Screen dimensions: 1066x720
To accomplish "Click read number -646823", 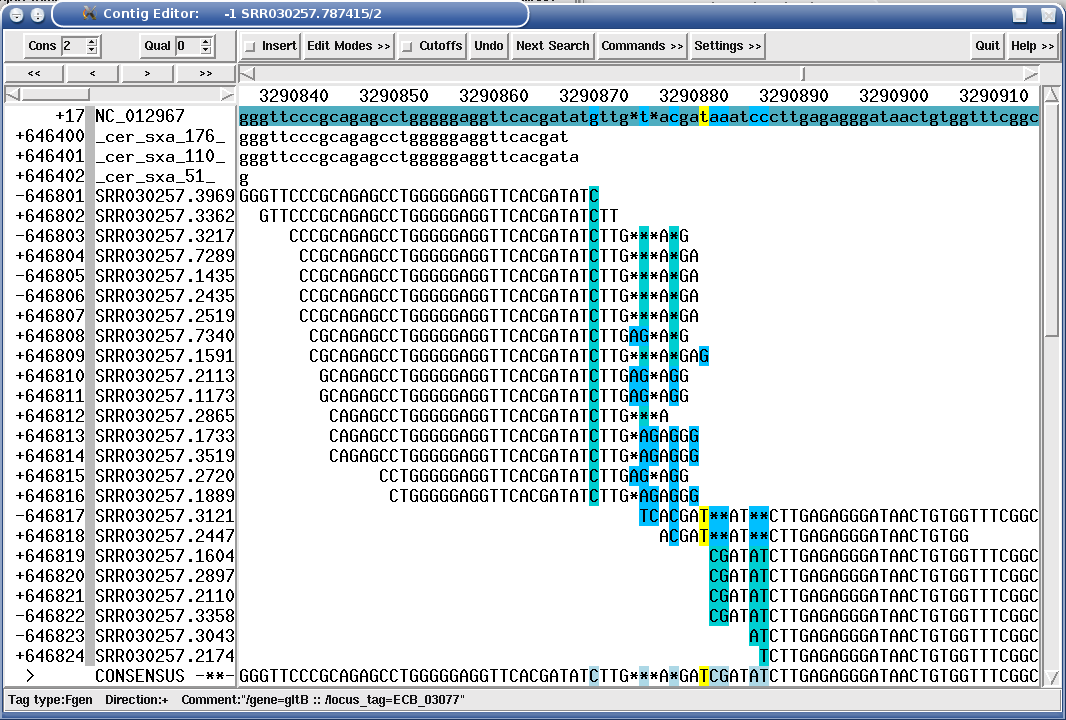I will pyautogui.click(x=50, y=636).
